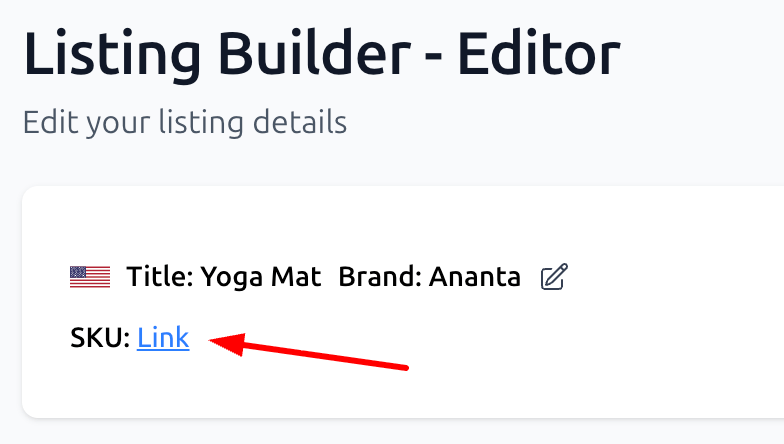Click the brand name Ananta

tap(475, 277)
